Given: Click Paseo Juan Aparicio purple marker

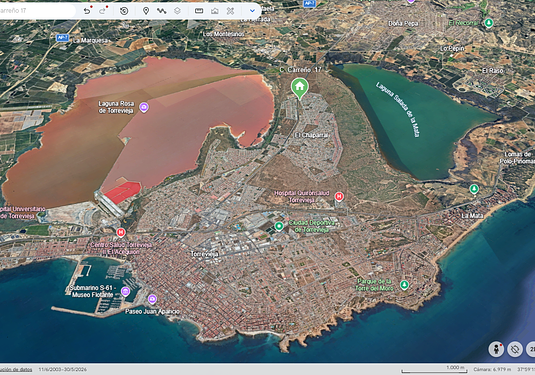Looking at the screenshot, I should 152,299.
